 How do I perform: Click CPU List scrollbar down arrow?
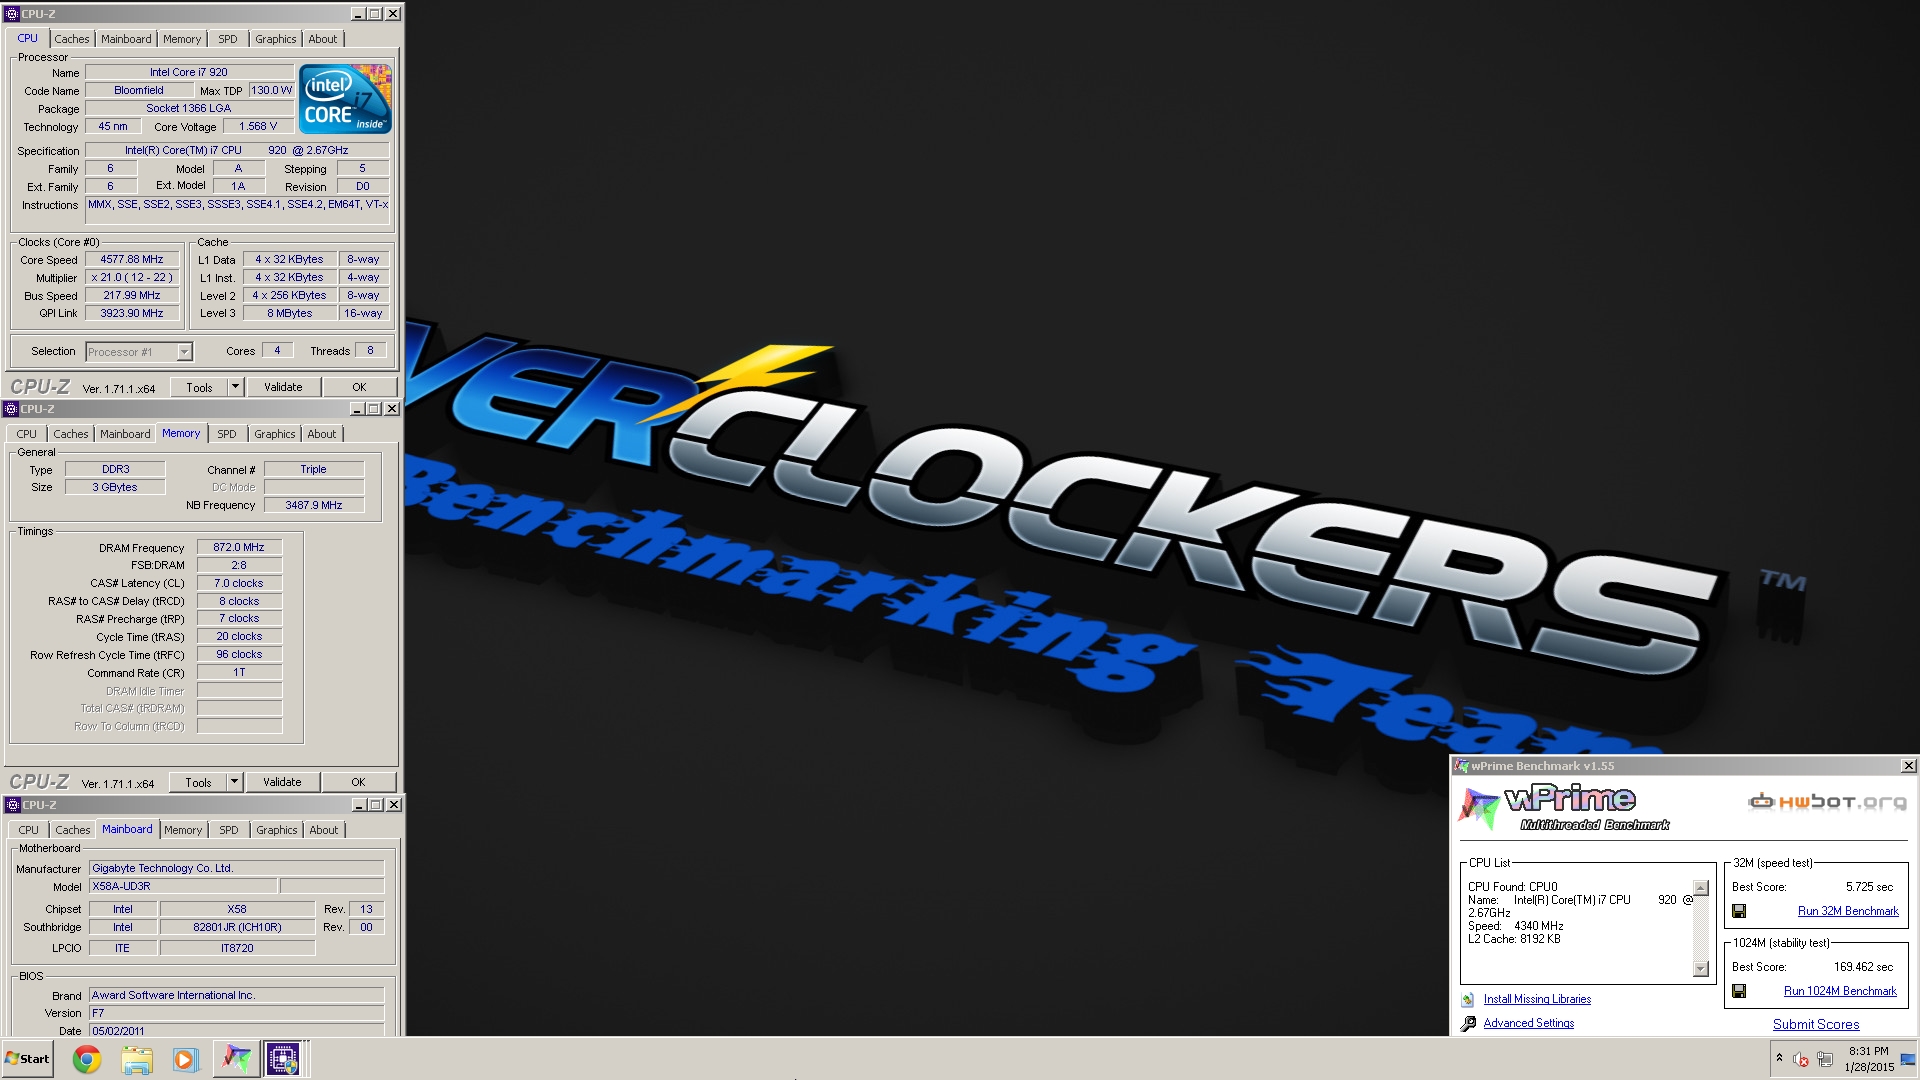click(1701, 969)
